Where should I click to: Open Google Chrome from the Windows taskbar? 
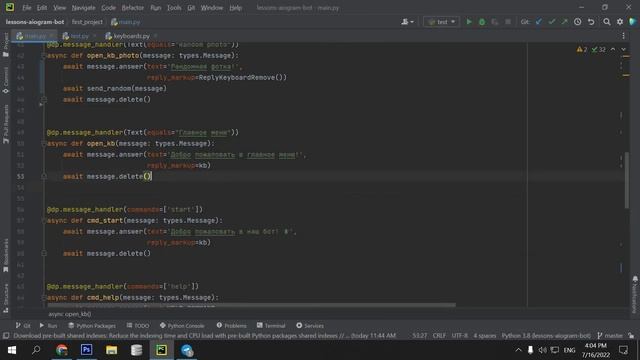coord(62,350)
